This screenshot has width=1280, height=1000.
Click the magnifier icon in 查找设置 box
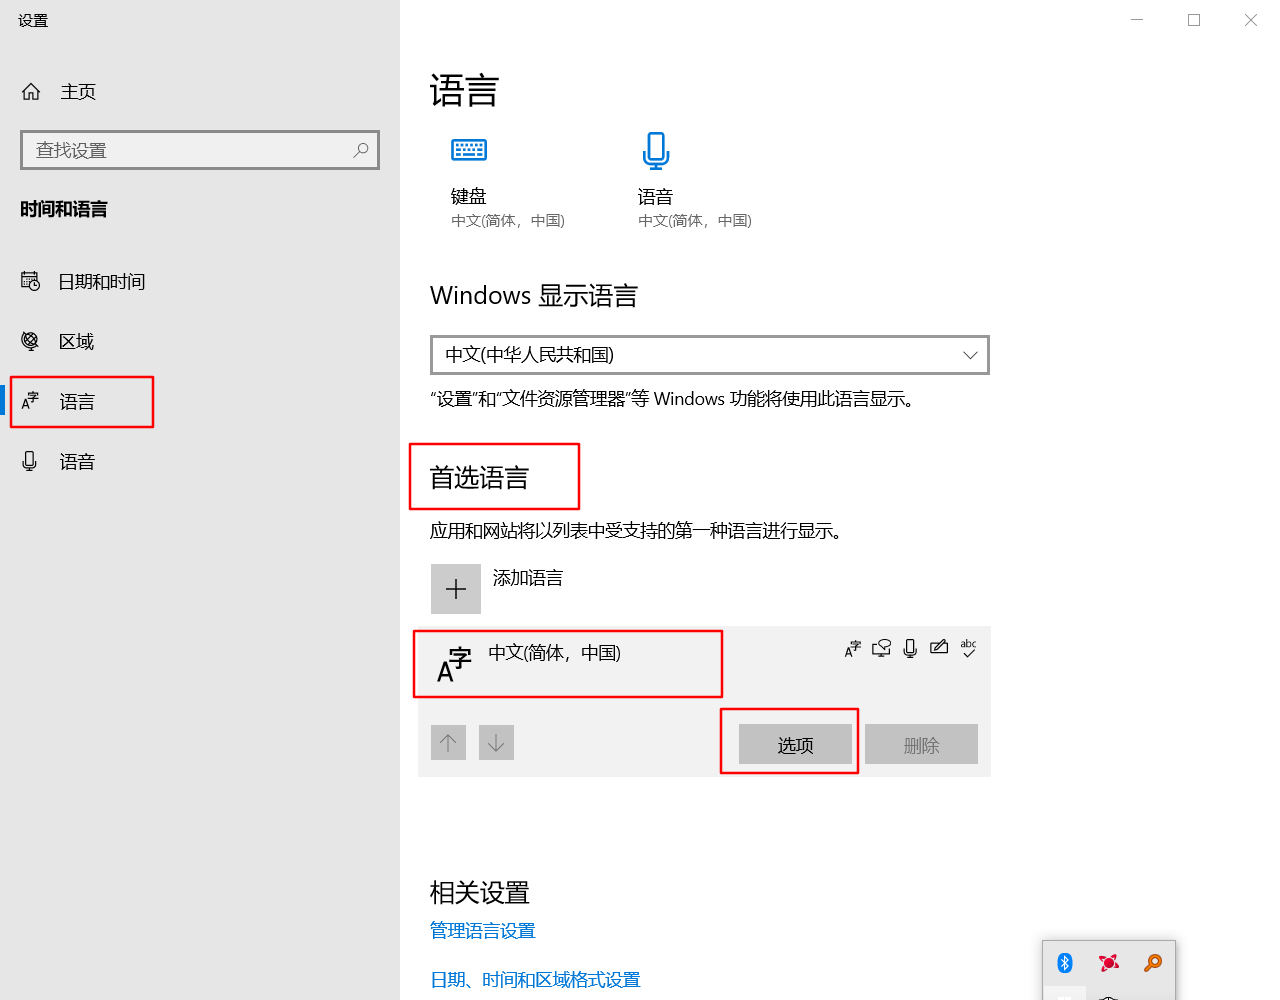(361, 150)
